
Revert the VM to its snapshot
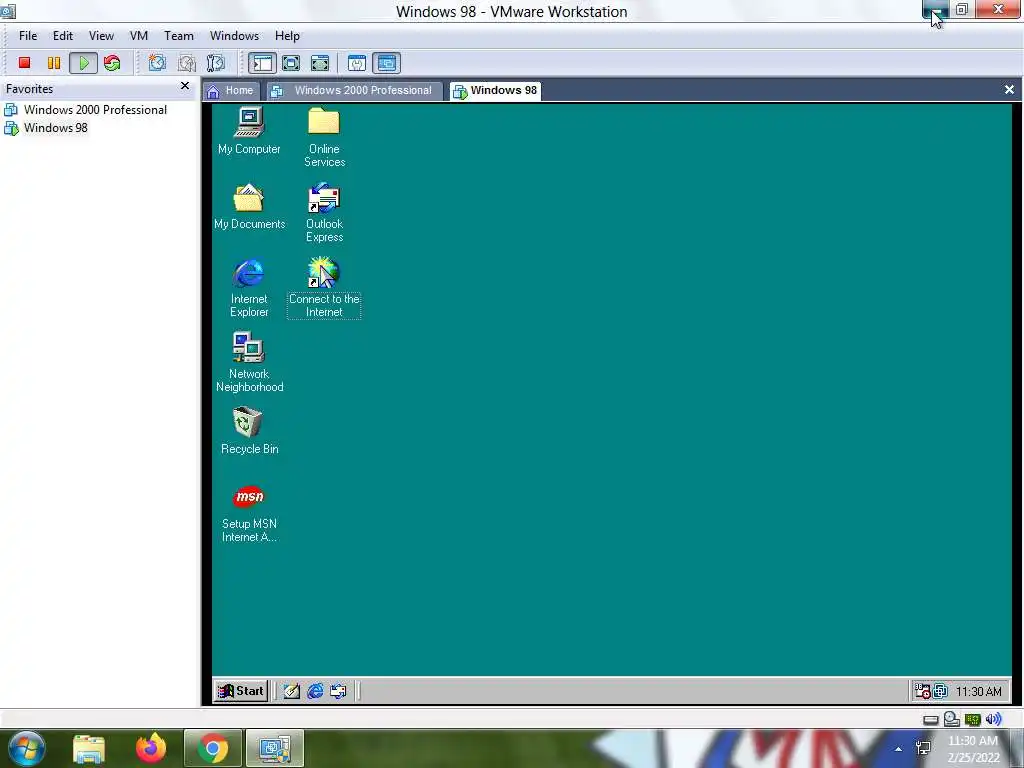click(187, 63)
